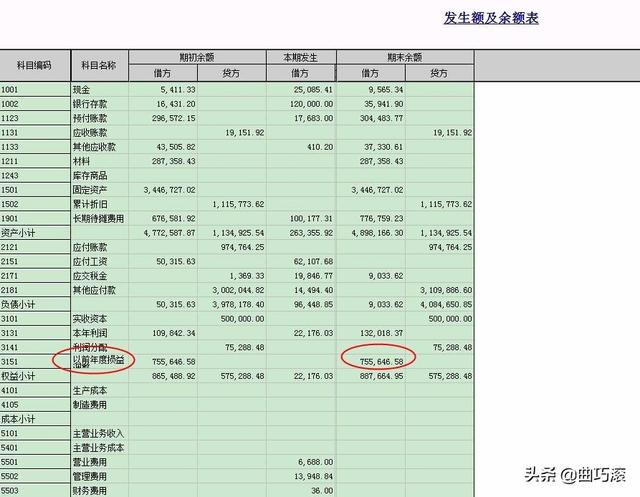Viewport: 640px width, 497px height.
Task: Click value 13,948.84 in current debit
Action: tap(314, 476)
